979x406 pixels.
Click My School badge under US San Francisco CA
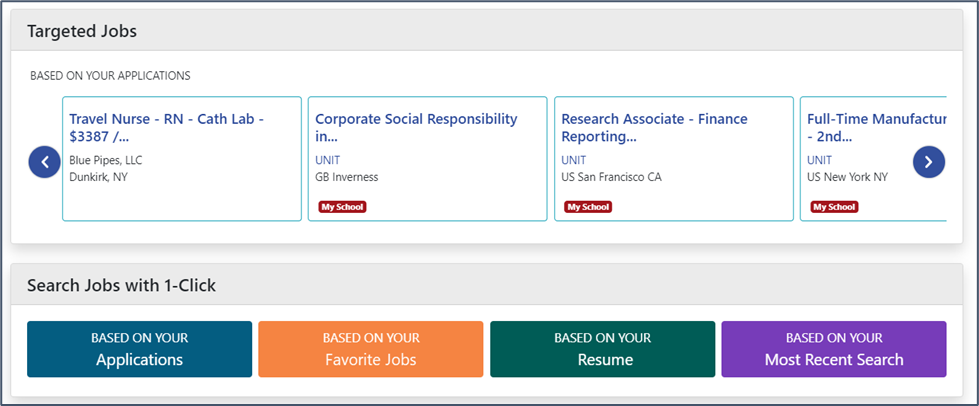[588, 207]
